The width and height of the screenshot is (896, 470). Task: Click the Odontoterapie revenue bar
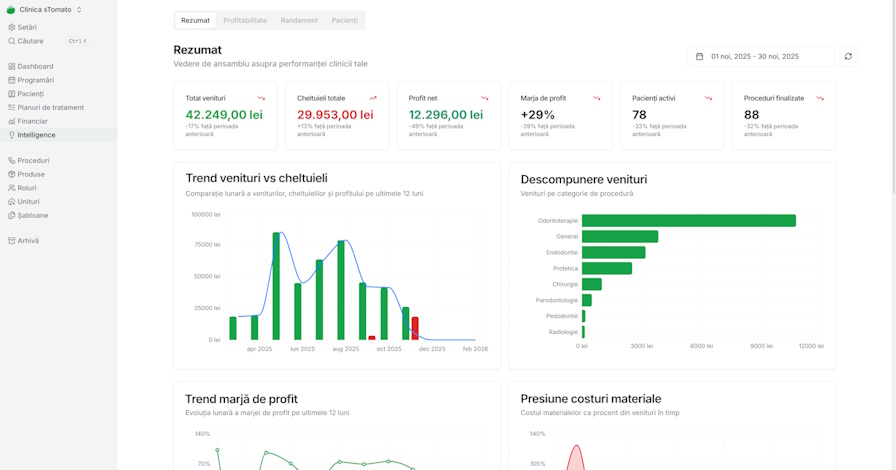point(688,221)
